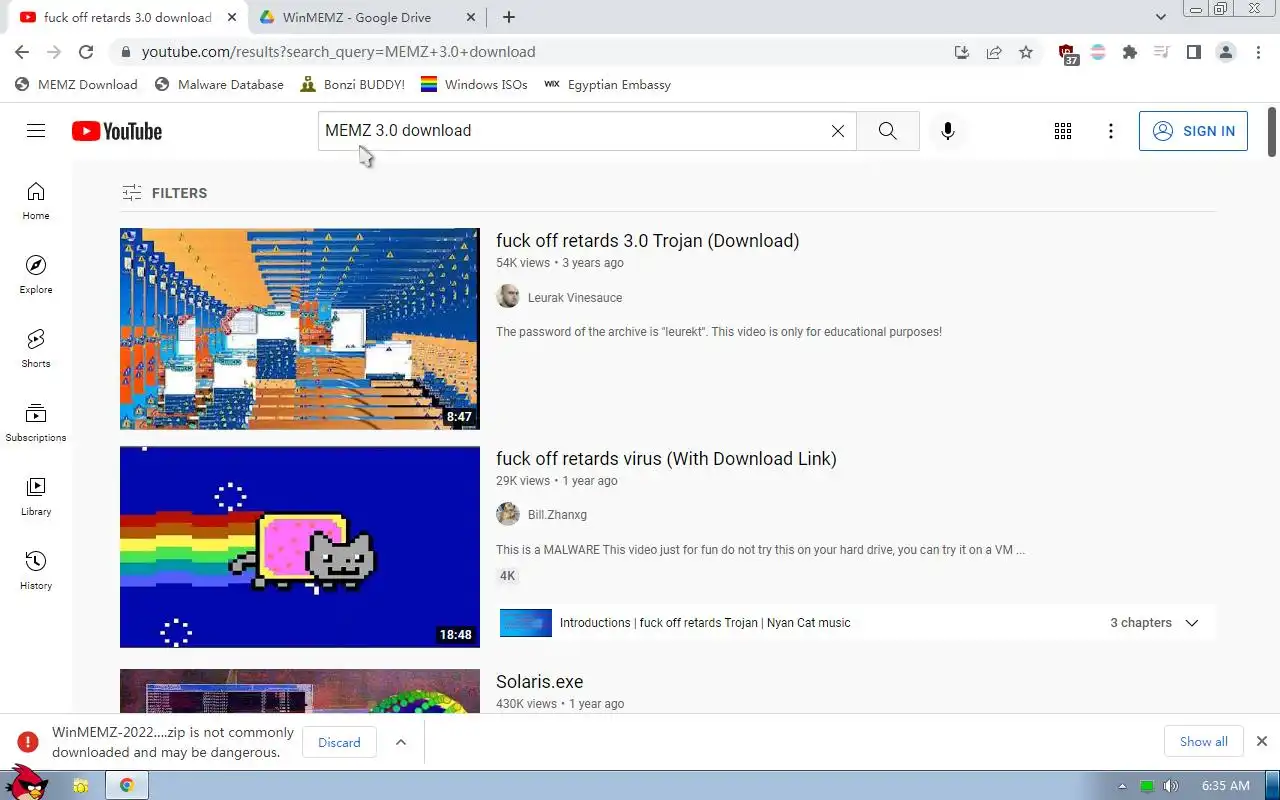Open Library in the sidebar
Viewport: 1280px width, 800px height.
(36, 496)
